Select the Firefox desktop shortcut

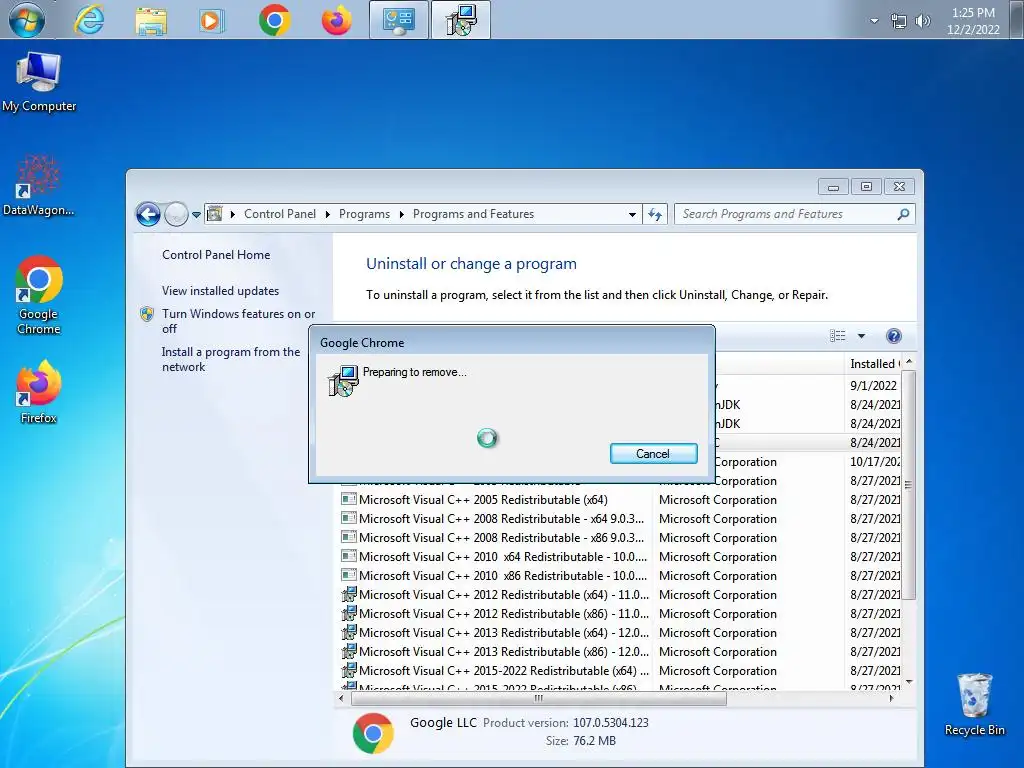click(39, 392)
